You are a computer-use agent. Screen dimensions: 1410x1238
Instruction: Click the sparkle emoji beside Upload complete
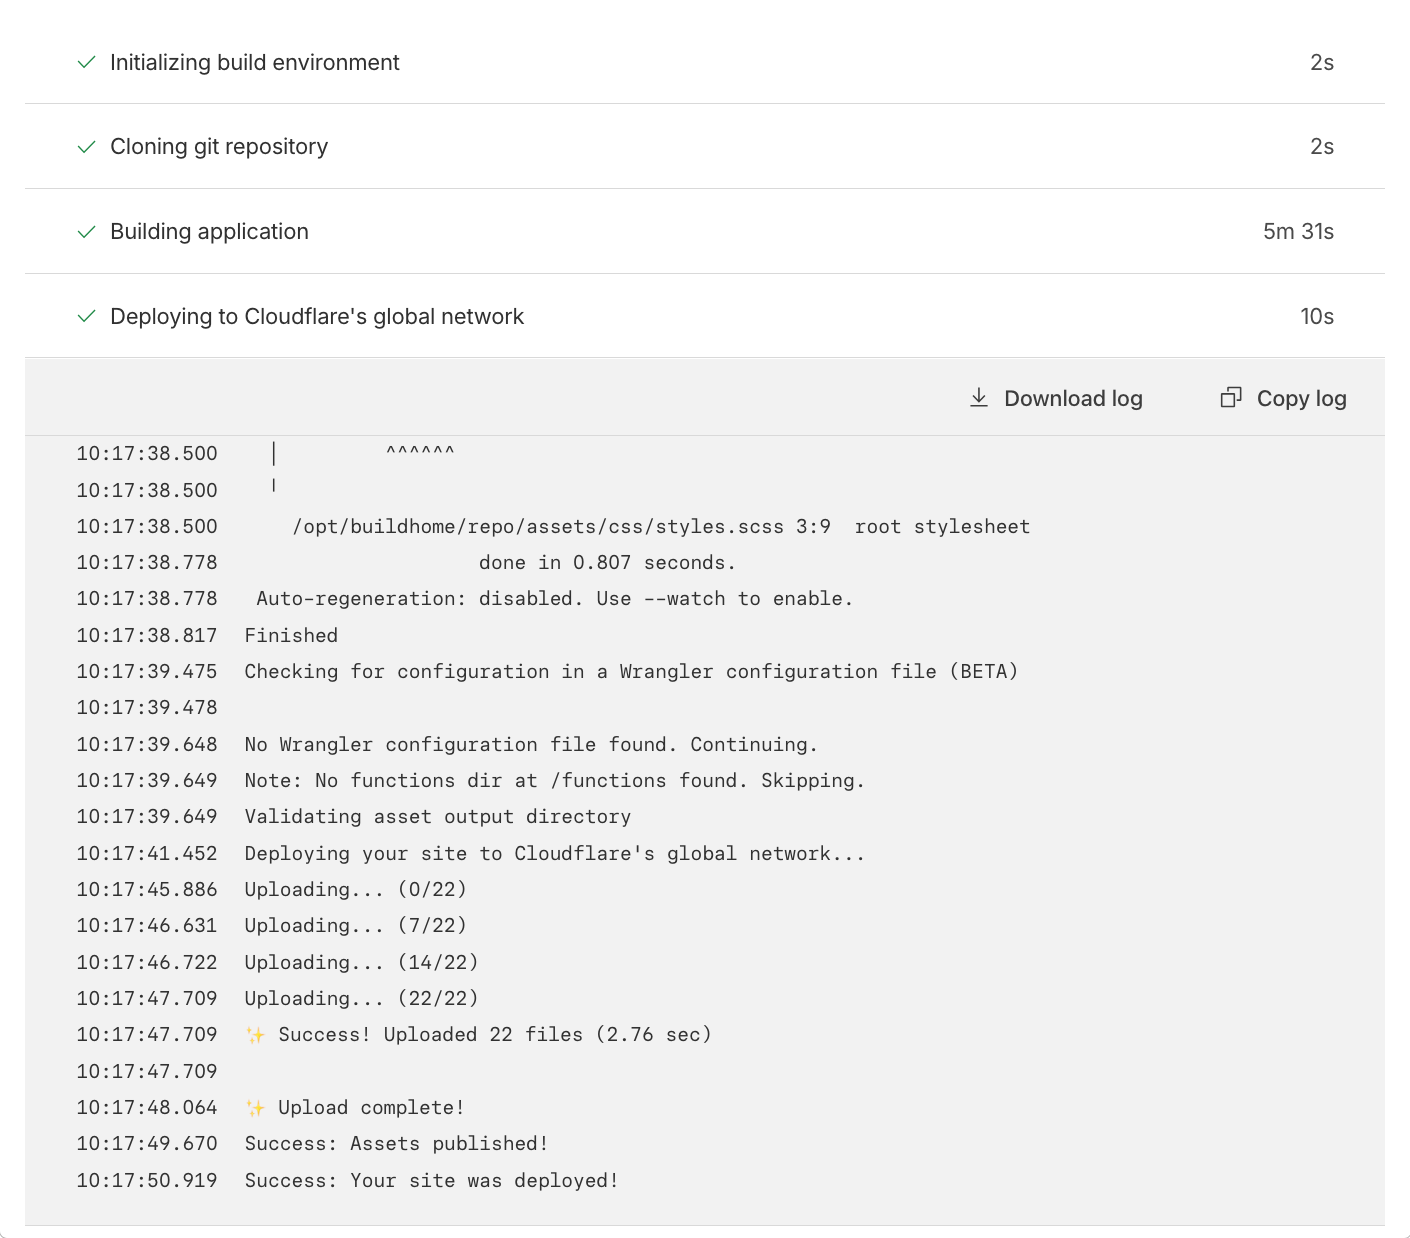(x=255, y=1108)
